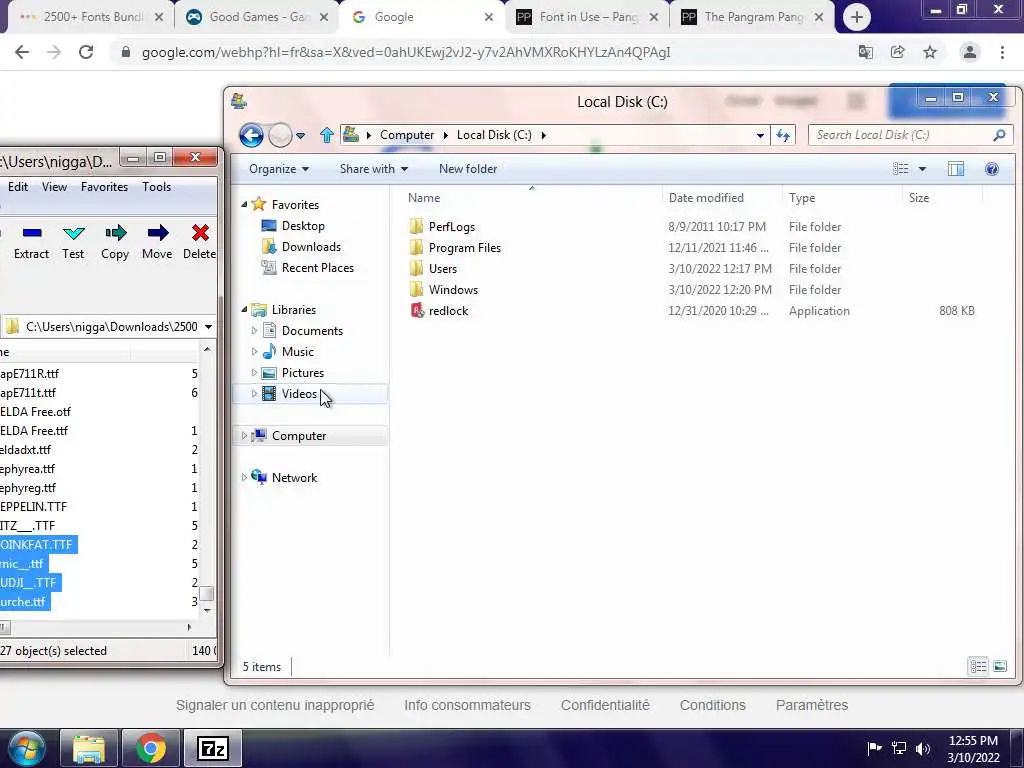Image resolution: width=1024 pixels, height=768 pixels.
Task: Click the Confidentialité footer link
Action: [x=605, y=705]
